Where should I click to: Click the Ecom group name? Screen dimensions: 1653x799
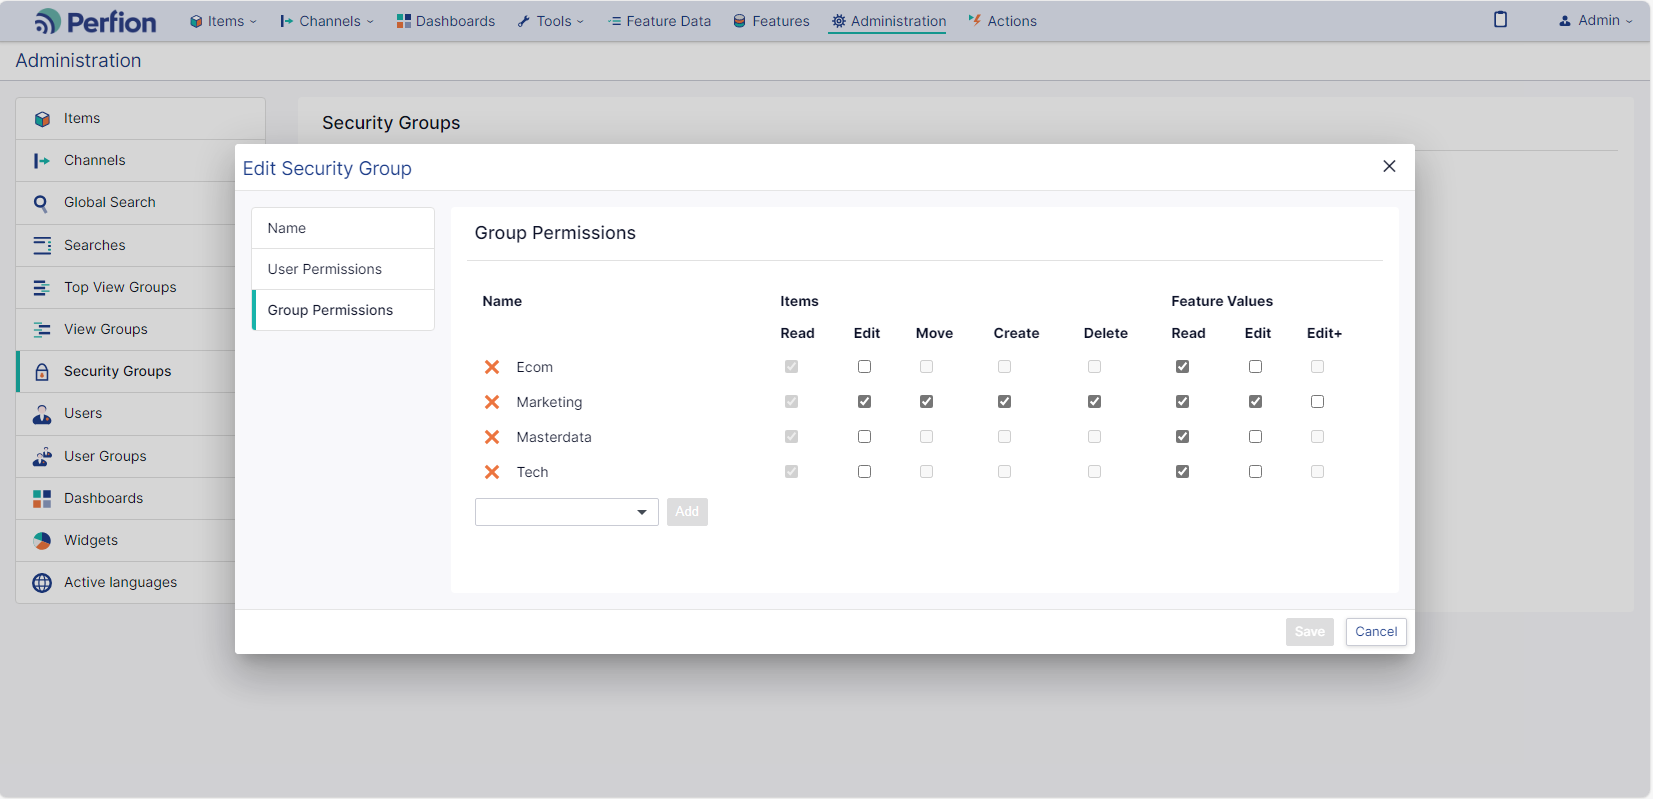534,367
